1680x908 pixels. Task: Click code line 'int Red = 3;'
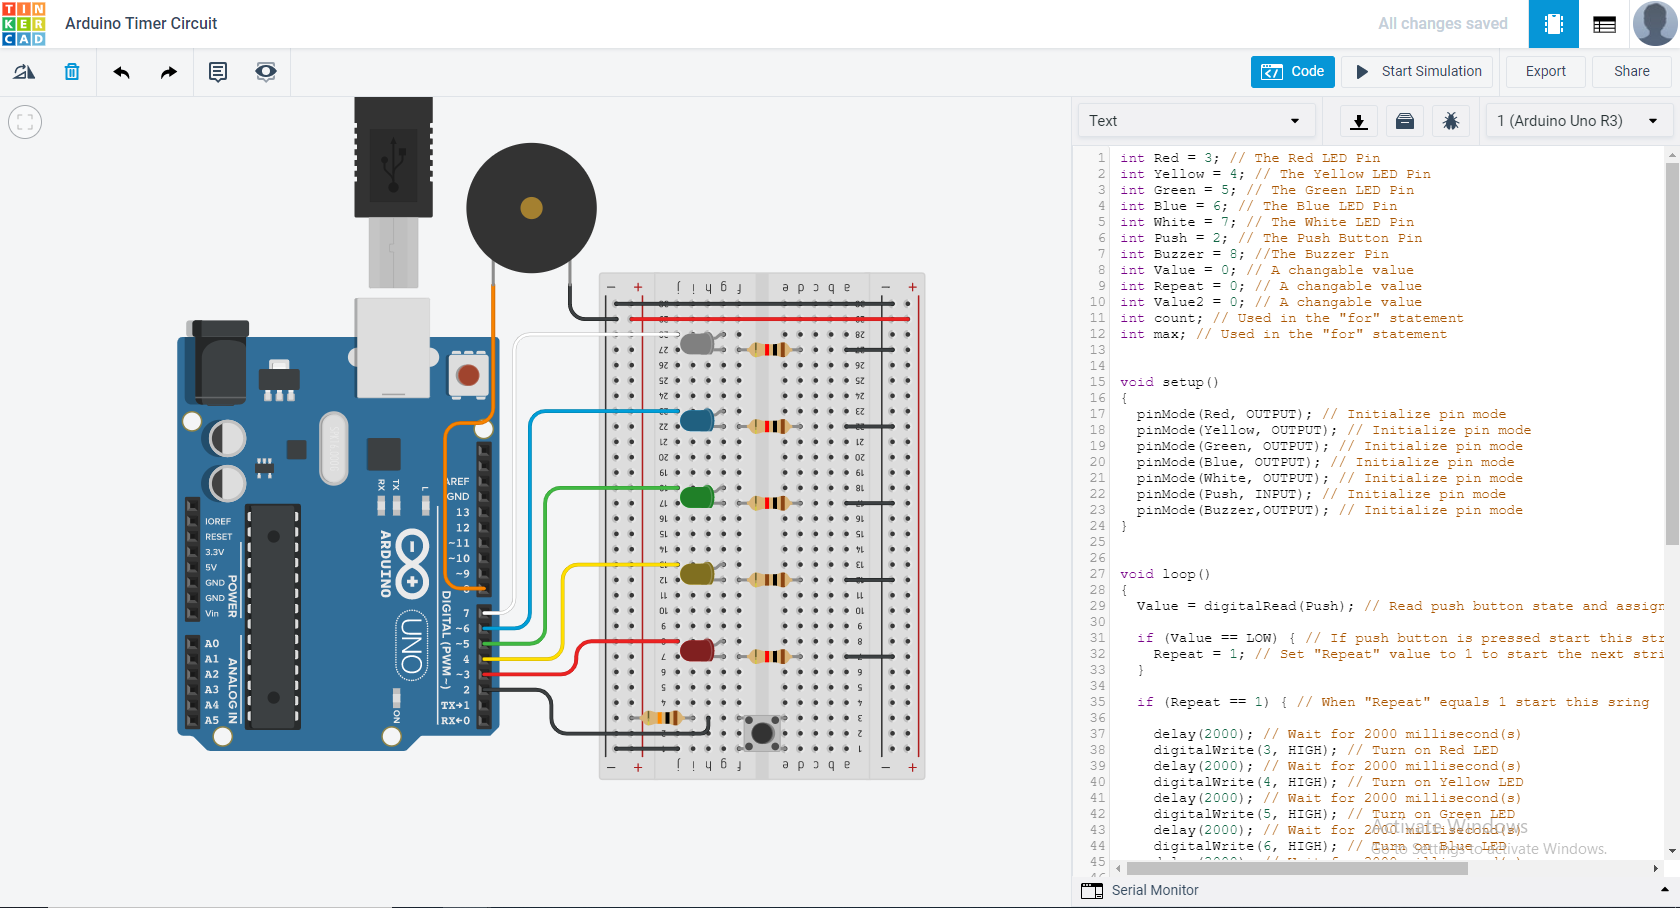click(1250, 158)
